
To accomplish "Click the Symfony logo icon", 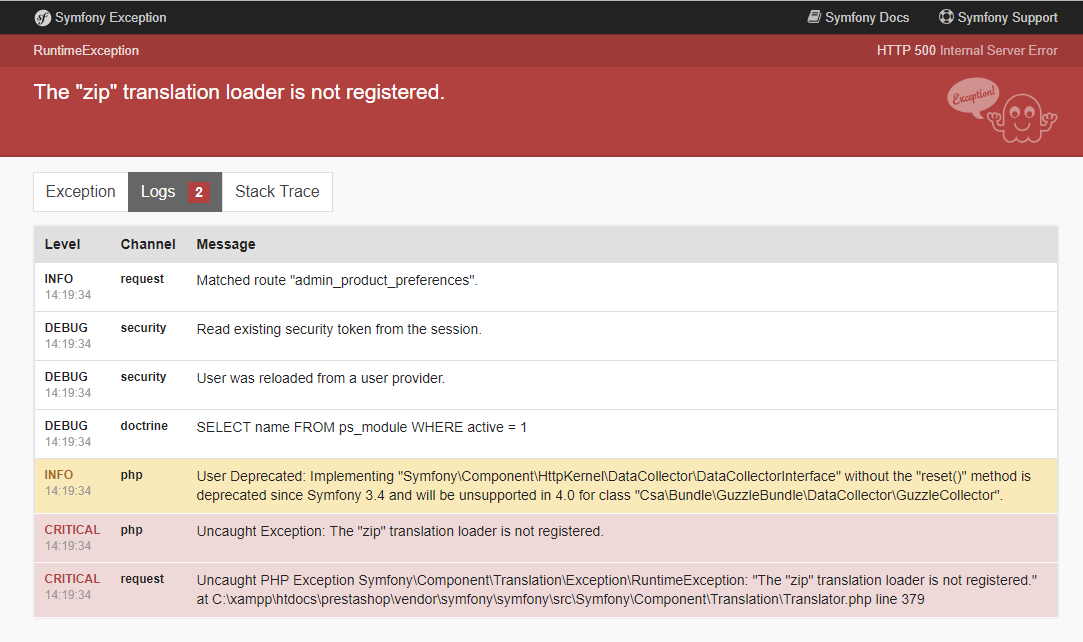I will tap(42, 17).
